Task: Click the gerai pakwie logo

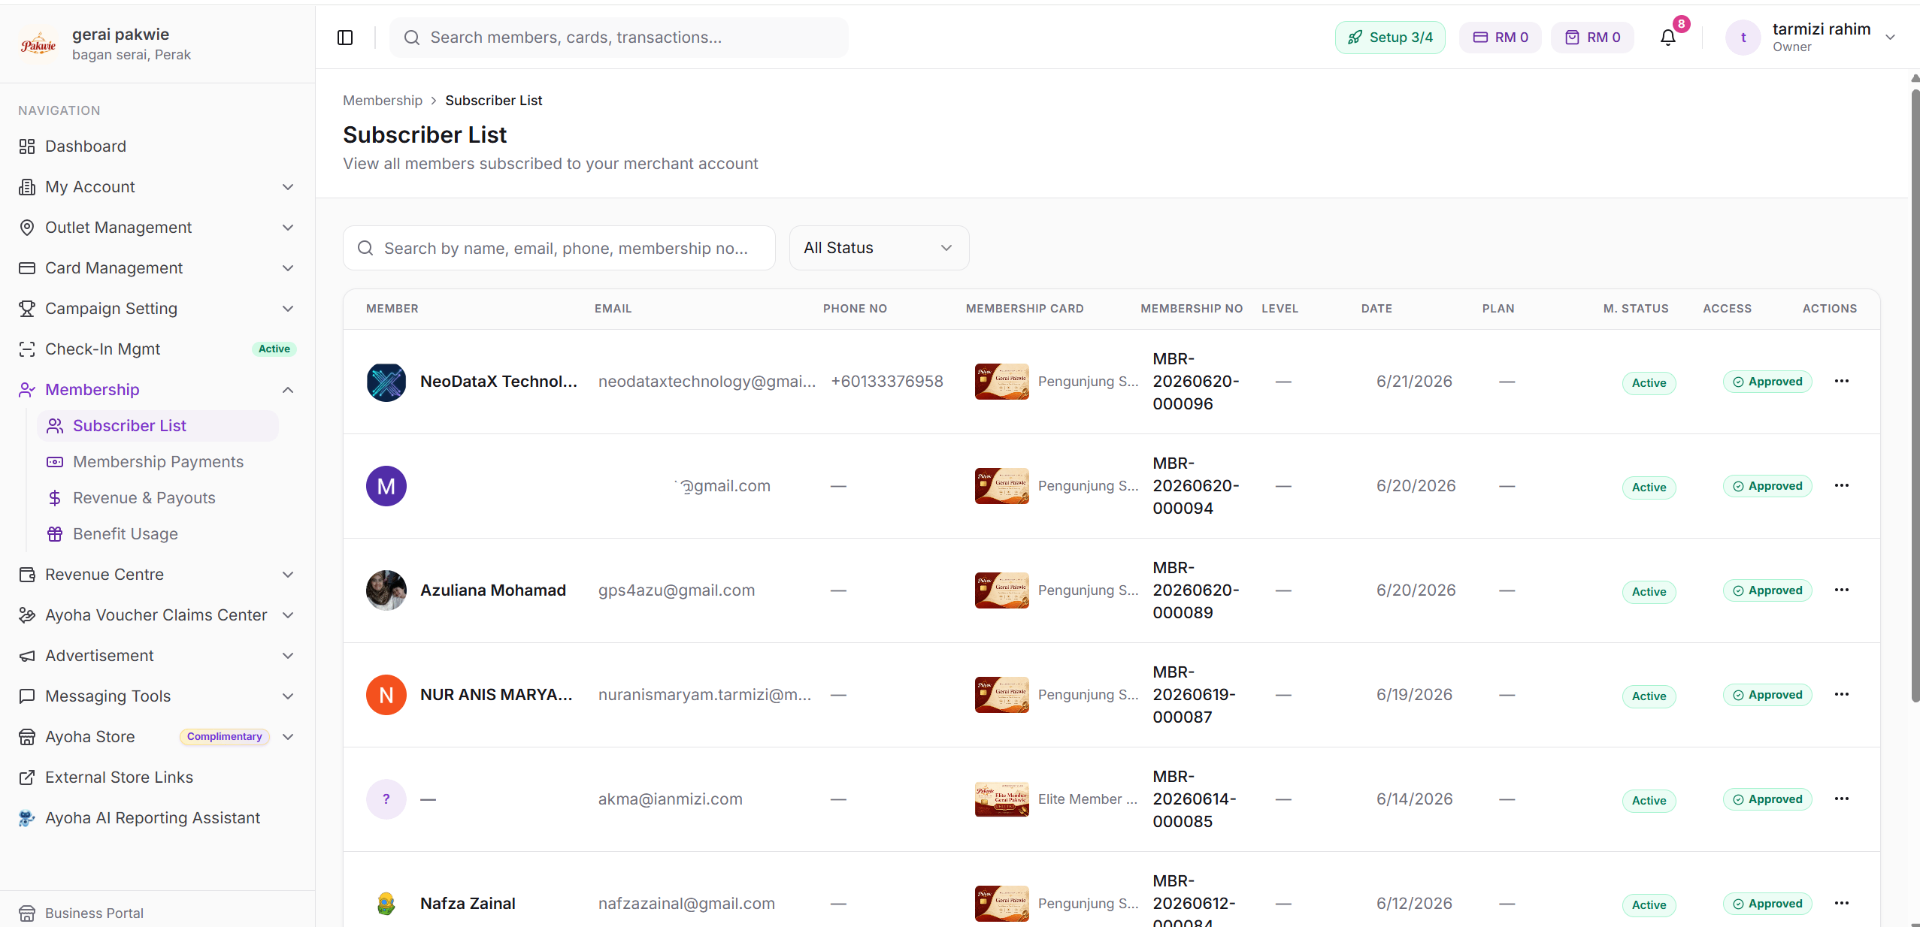Action: 39,44
